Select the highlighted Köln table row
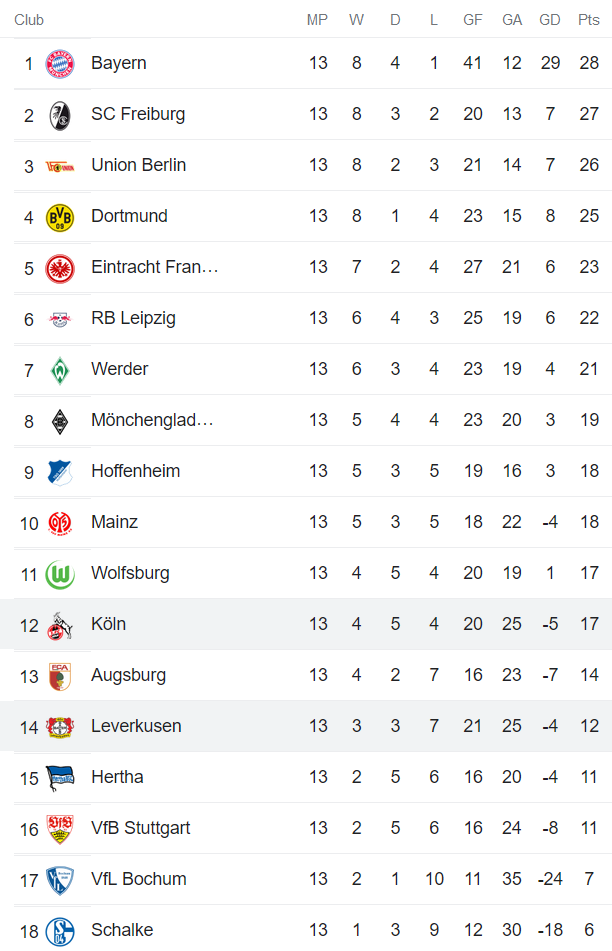The height and width of the screenshot is (951, 612). point(306,623)
